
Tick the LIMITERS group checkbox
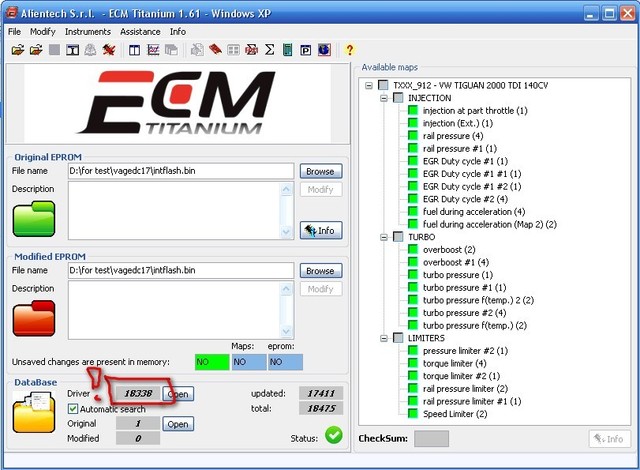pos(398,338)
